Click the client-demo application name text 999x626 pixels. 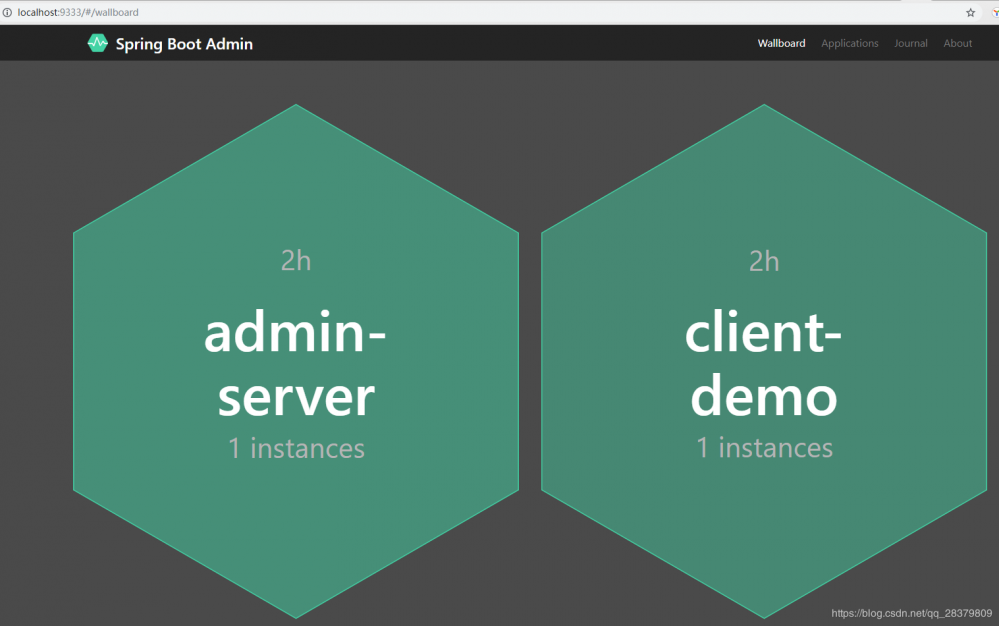[763, 364]
